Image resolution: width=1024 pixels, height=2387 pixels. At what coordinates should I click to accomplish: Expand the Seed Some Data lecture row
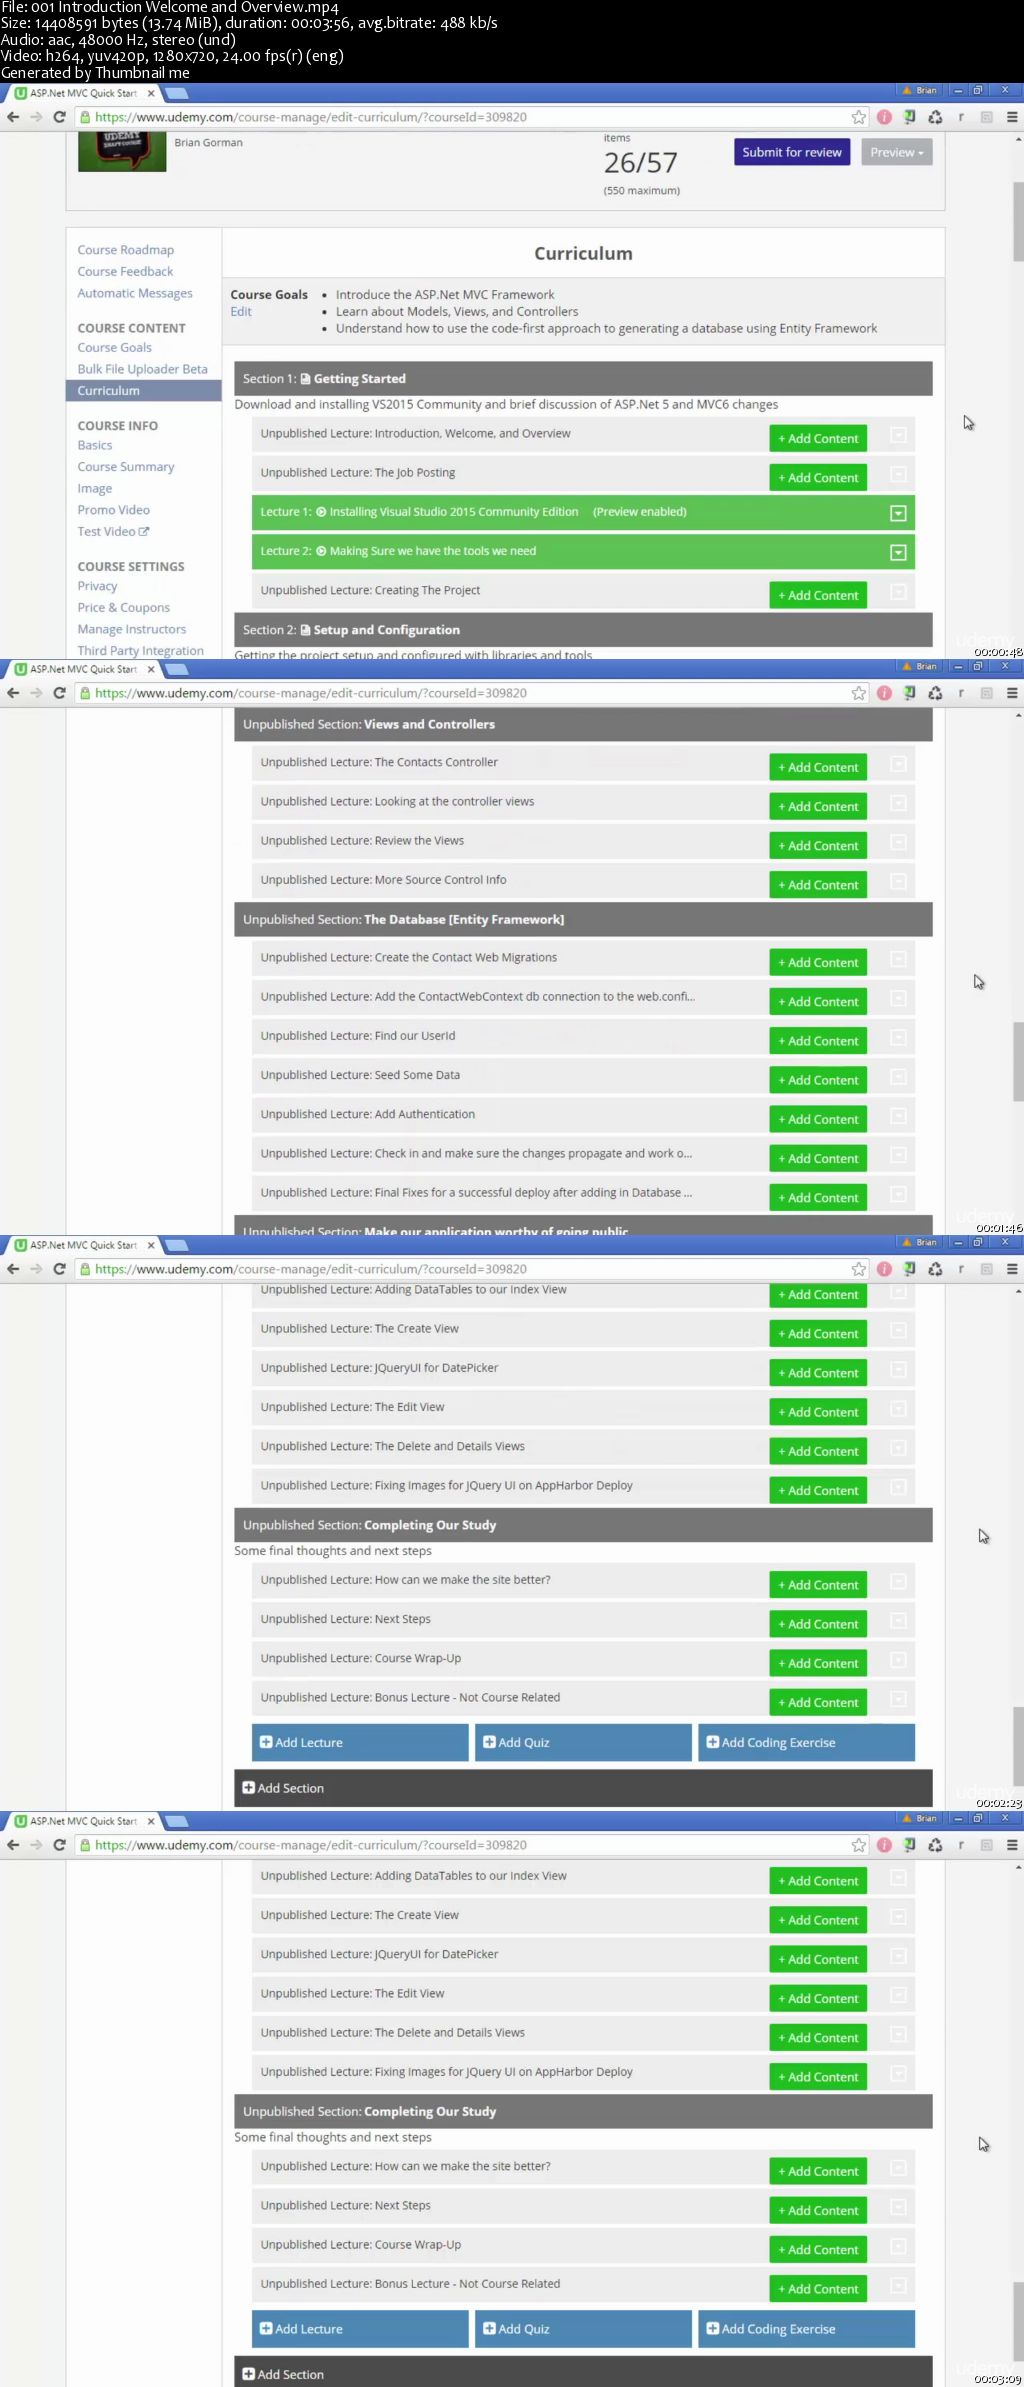tap(898, 1077)
